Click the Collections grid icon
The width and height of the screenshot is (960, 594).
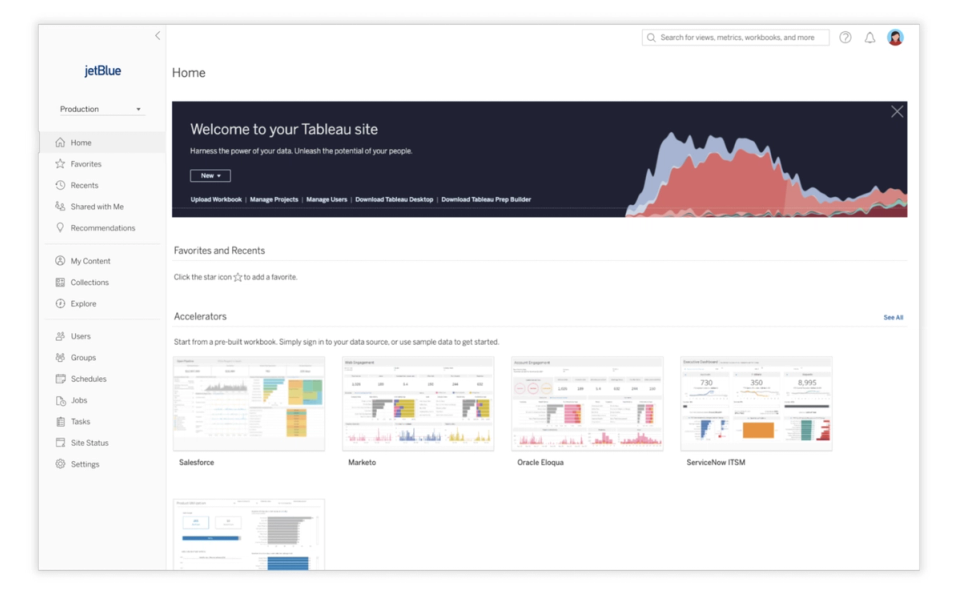tap(60, 282)
